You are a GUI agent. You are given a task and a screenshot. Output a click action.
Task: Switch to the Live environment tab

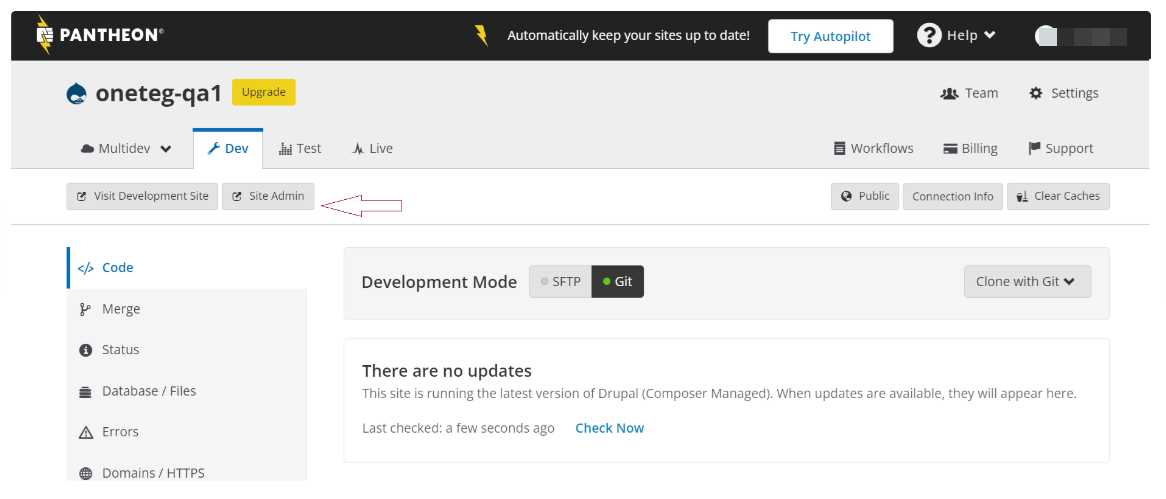(x=372, y=148)
